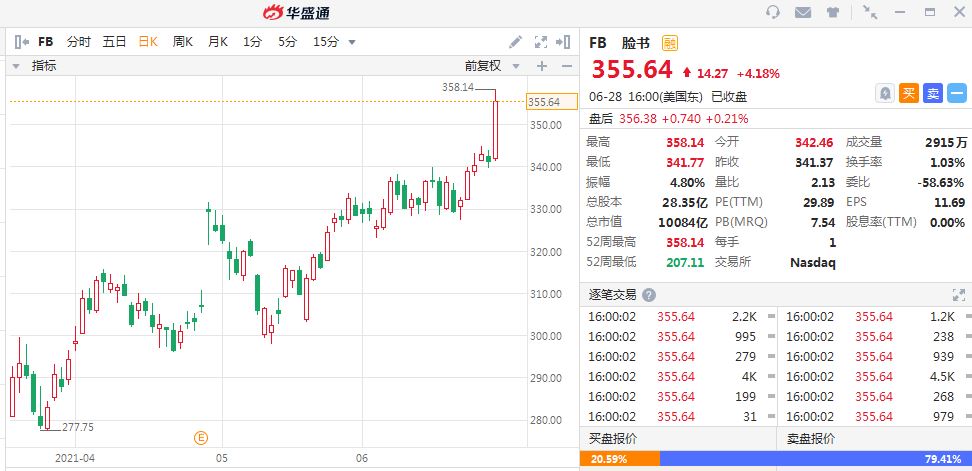Click the 委比 value -58.63%
Viewport: 972px width, 471px height.
coord(940,182)
